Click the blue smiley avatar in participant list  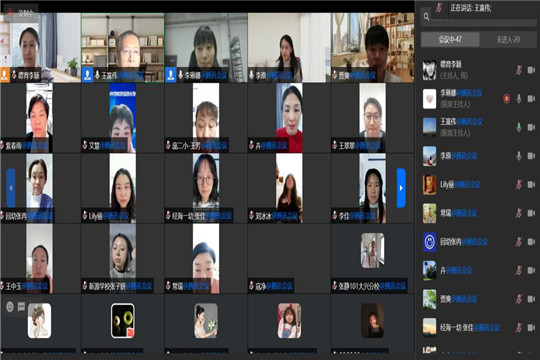tap(429, 242)
